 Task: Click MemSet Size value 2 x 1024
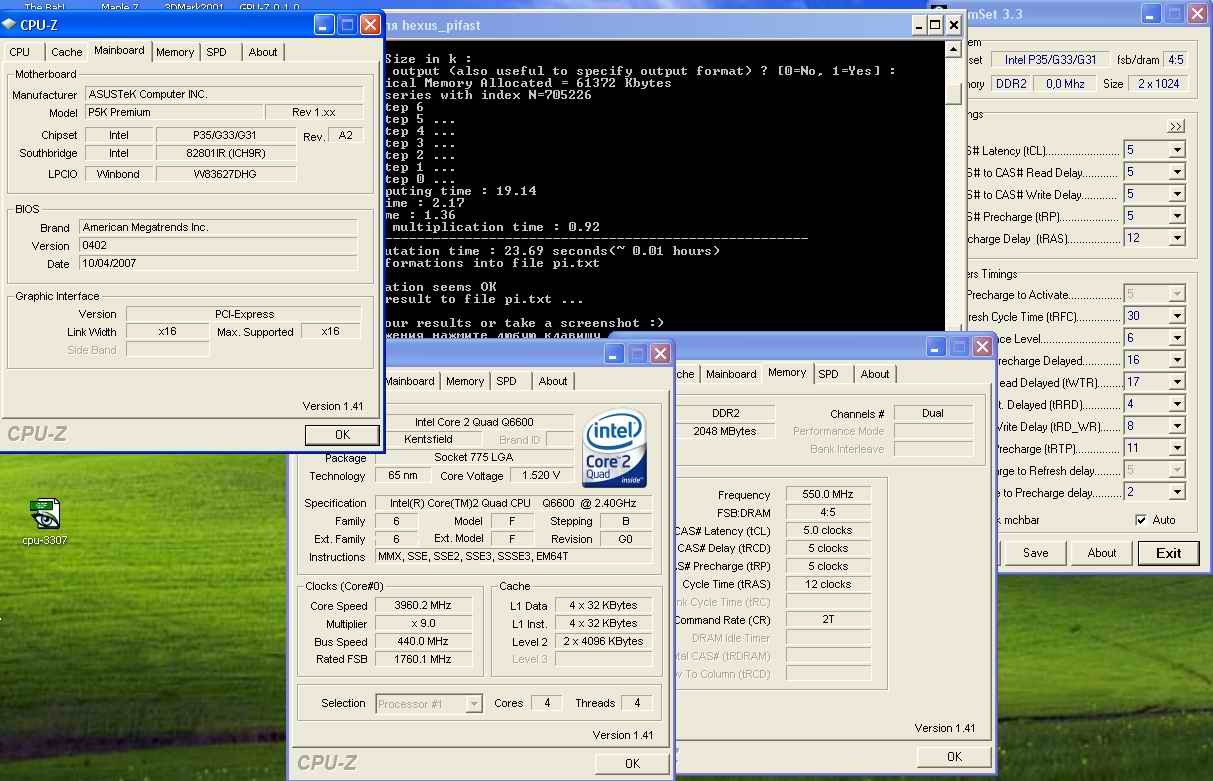[1159, 84]
